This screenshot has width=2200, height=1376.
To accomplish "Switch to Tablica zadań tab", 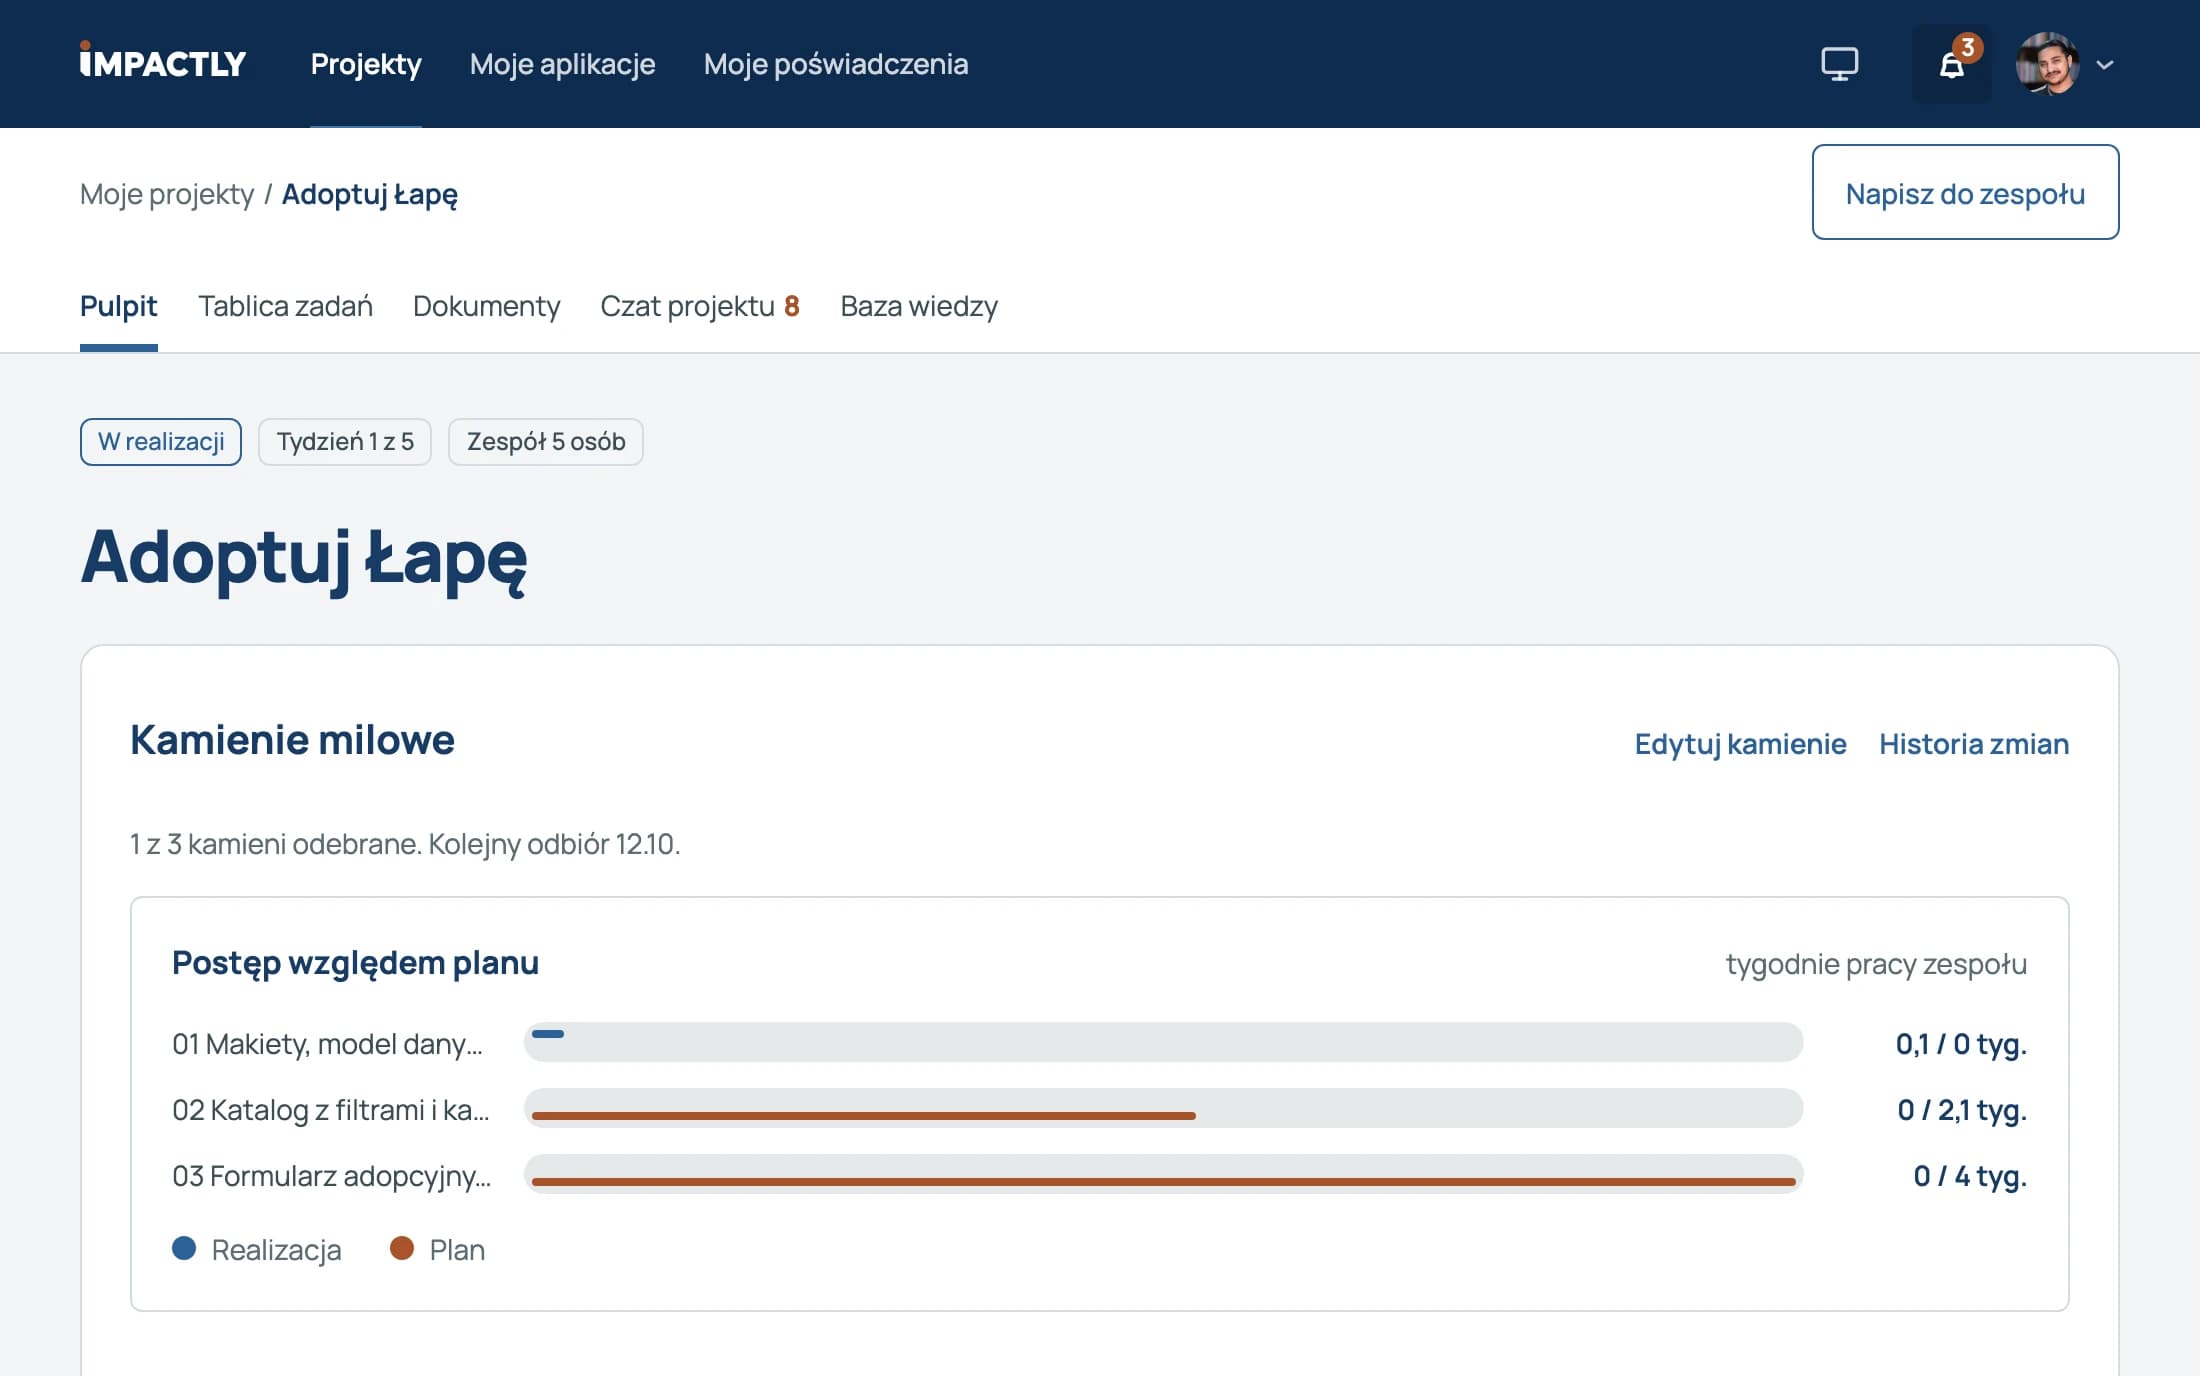I will pyautogui.click(x=286, y=306).
